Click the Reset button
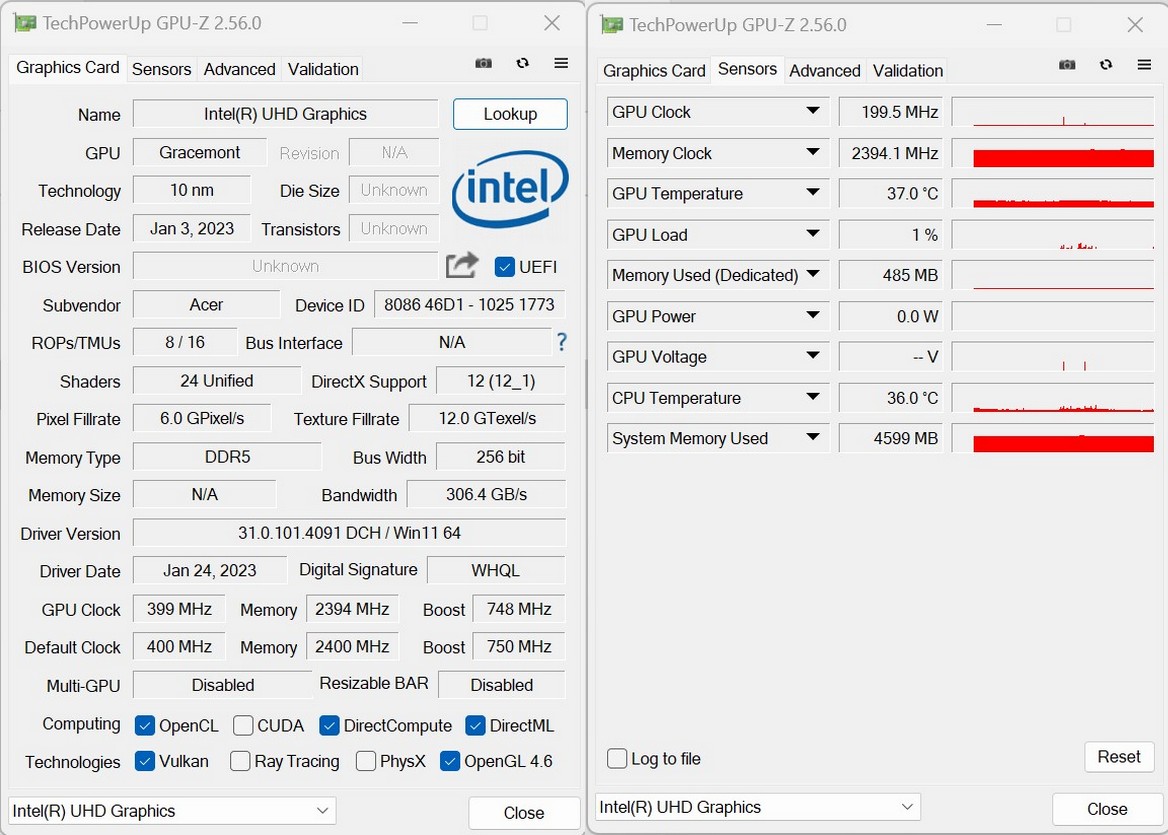1168x835 pixels. [x=1119, y=757]
